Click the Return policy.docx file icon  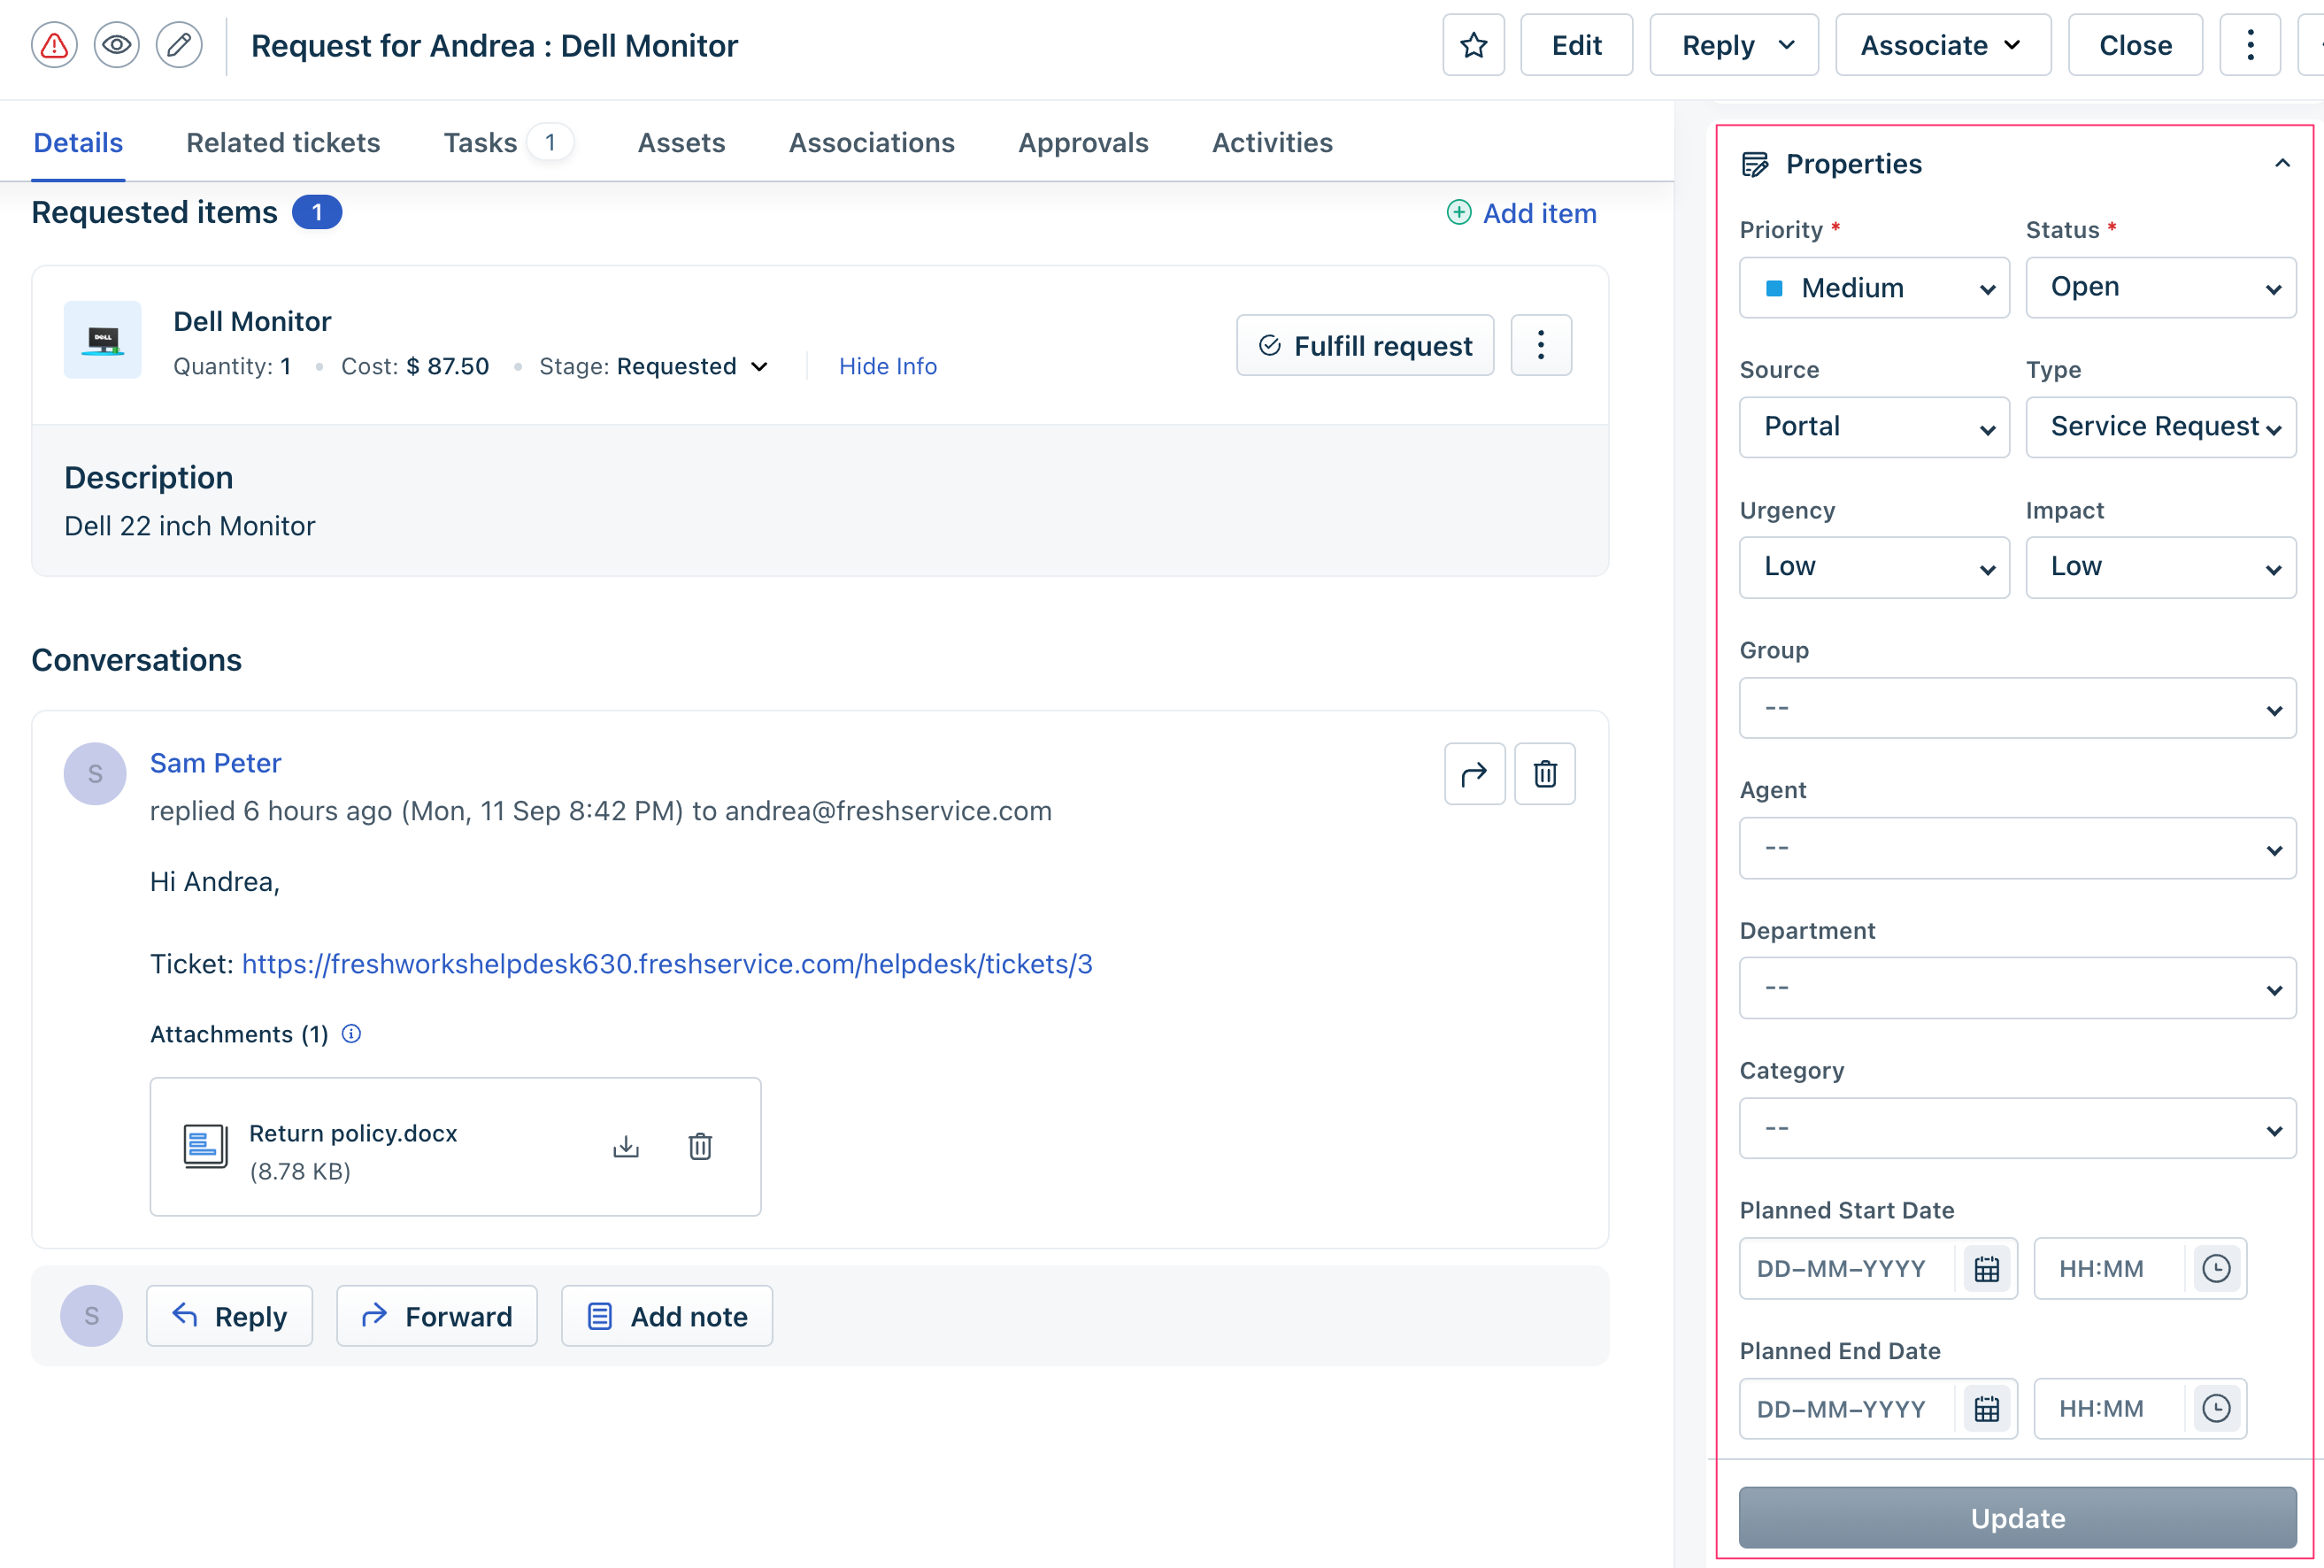pos(205,1147)
